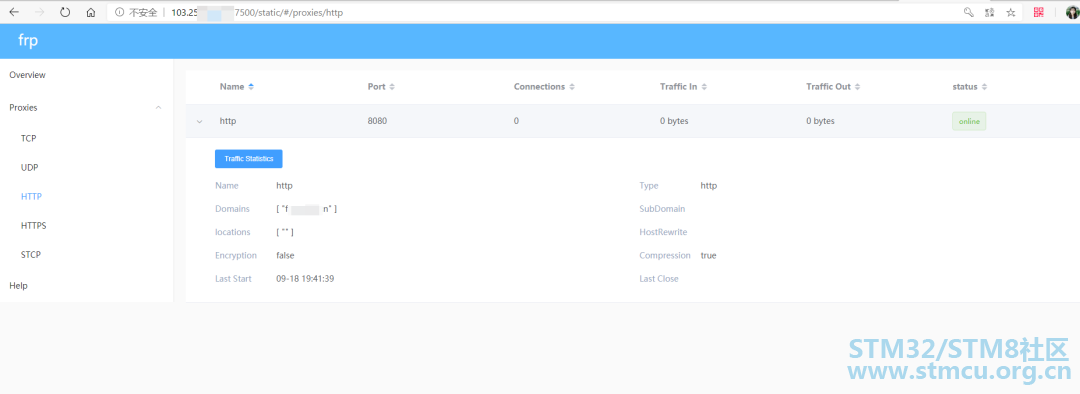
Task: Sort by status column
Action: 984,87
